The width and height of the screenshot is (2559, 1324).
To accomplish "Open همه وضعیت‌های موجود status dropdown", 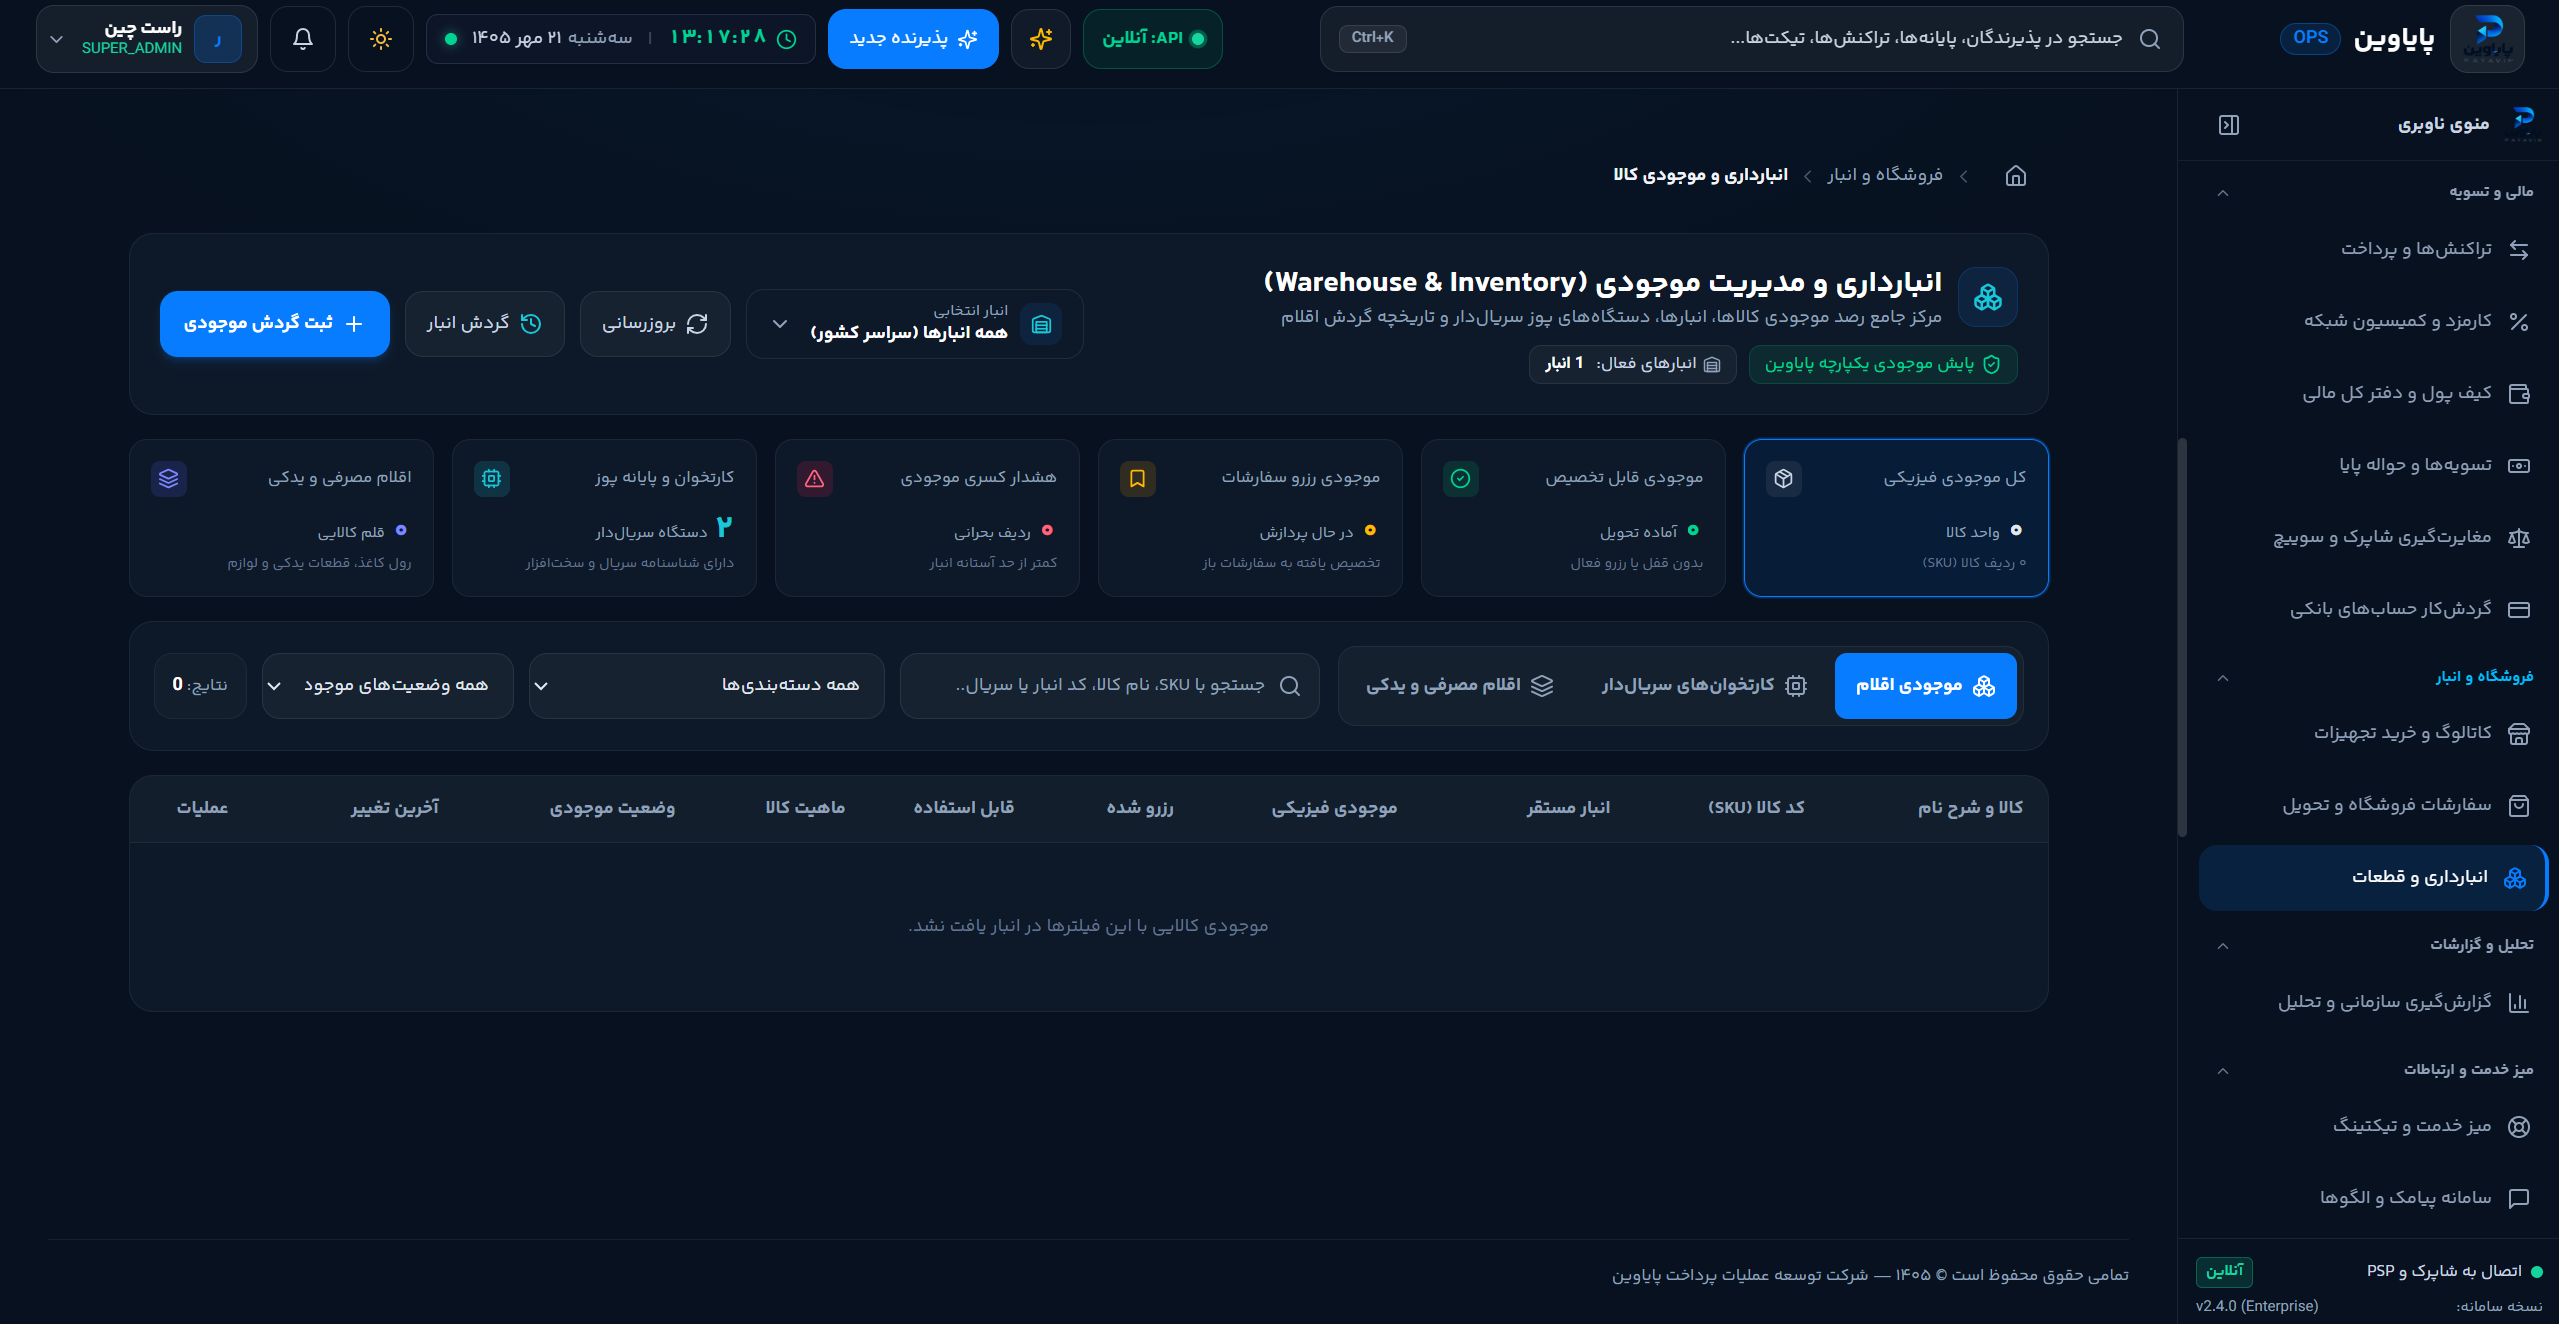I will (387, 686).
